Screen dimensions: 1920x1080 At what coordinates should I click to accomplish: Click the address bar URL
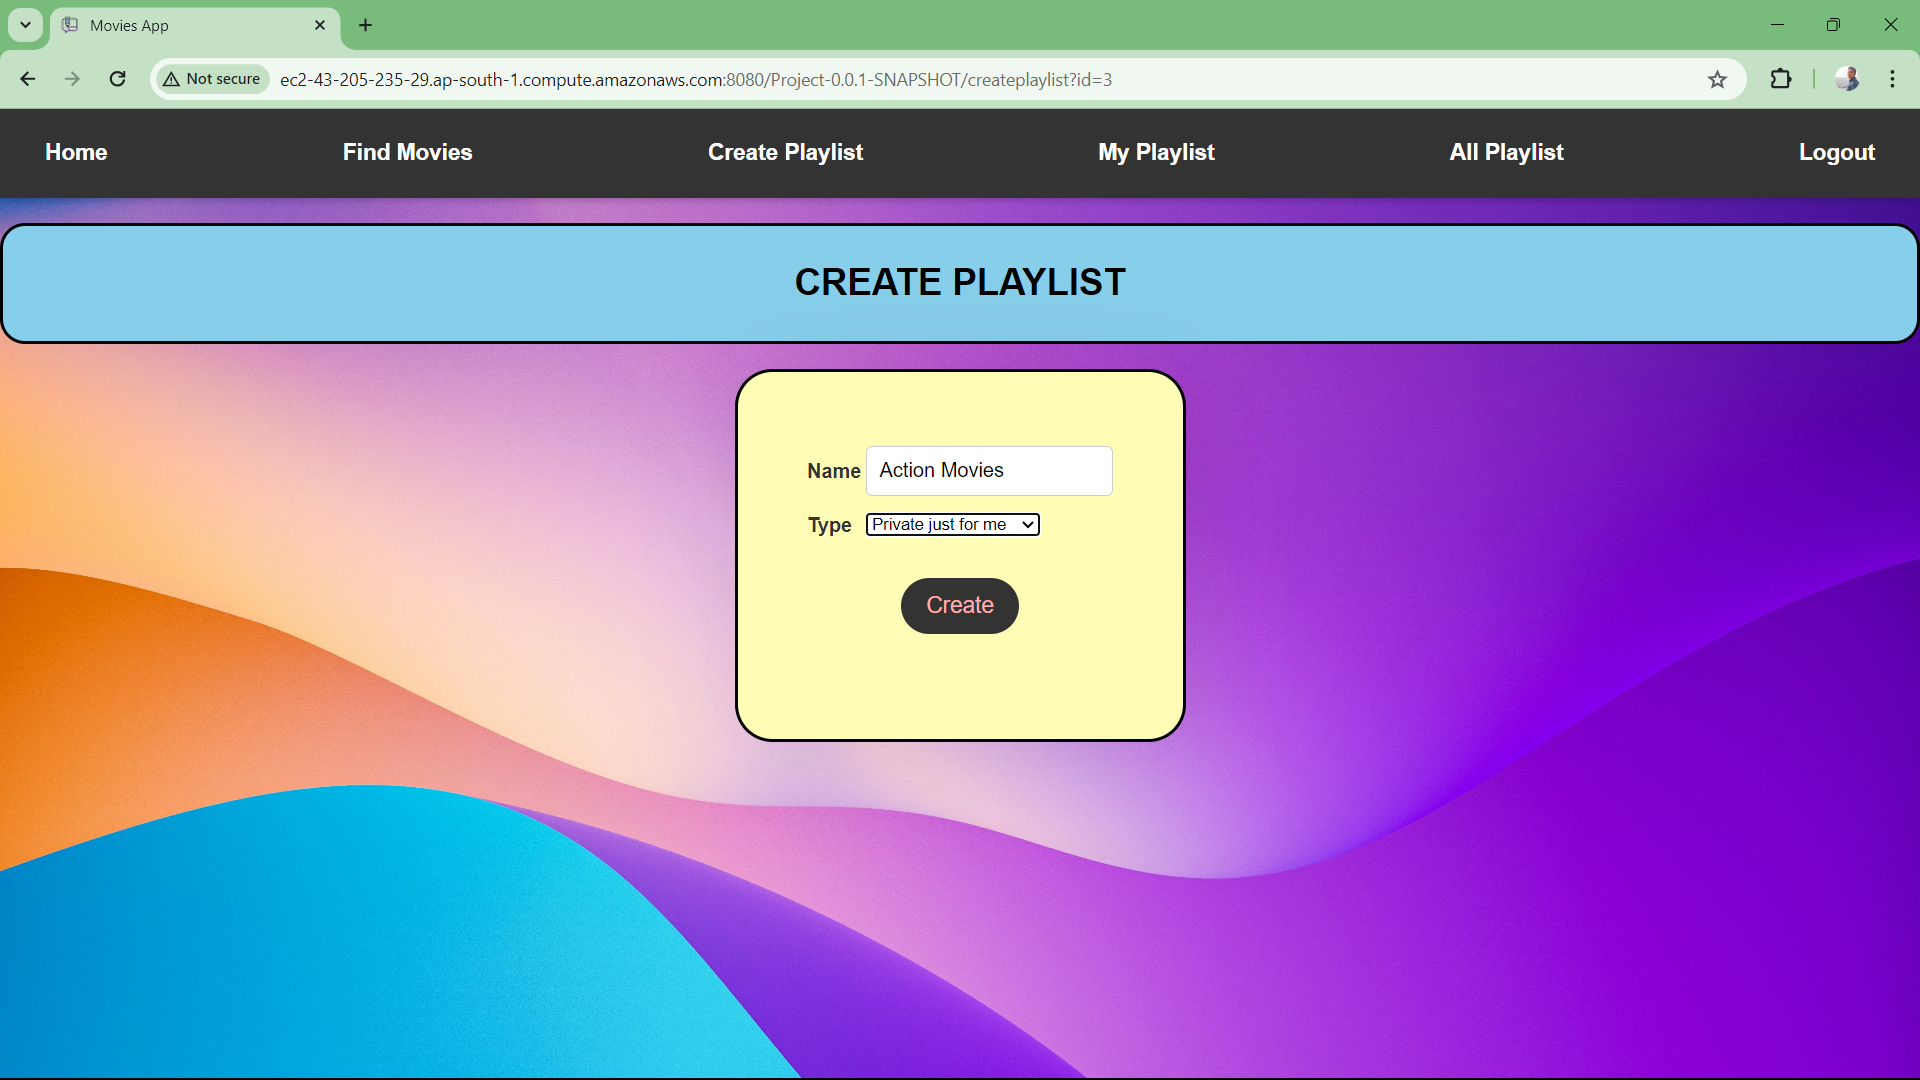[696, 79]
